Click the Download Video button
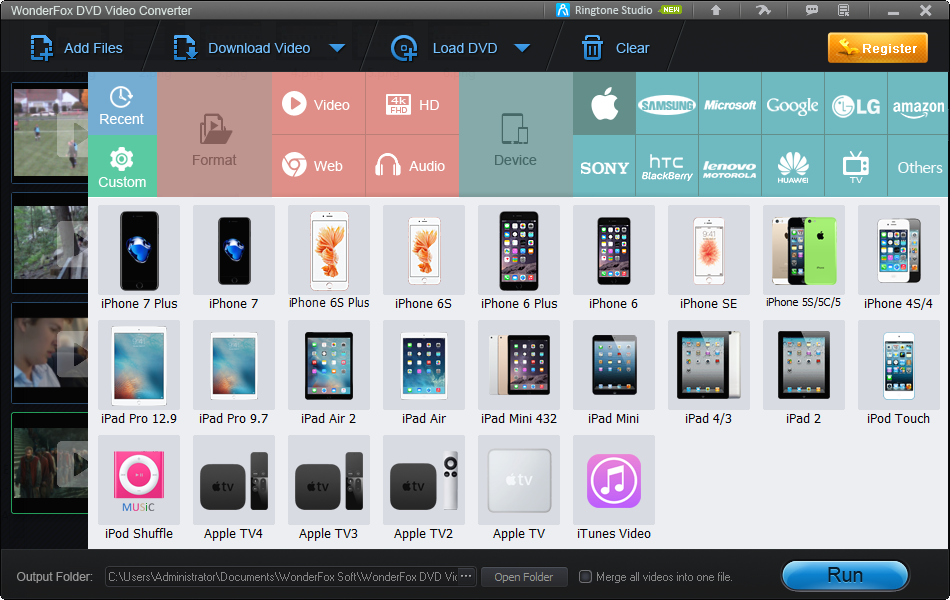Image resolution: width=950 pixels, height=600 pixels. point(242,48)
